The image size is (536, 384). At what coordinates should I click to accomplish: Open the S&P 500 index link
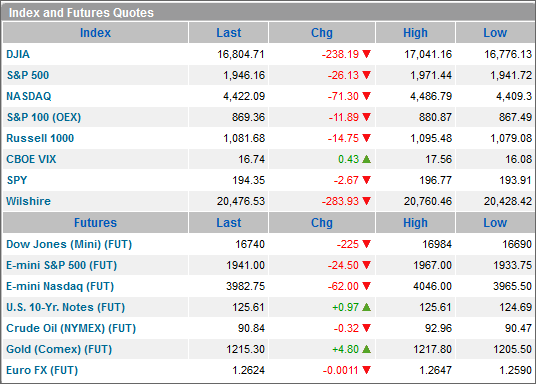pos(28,75)
